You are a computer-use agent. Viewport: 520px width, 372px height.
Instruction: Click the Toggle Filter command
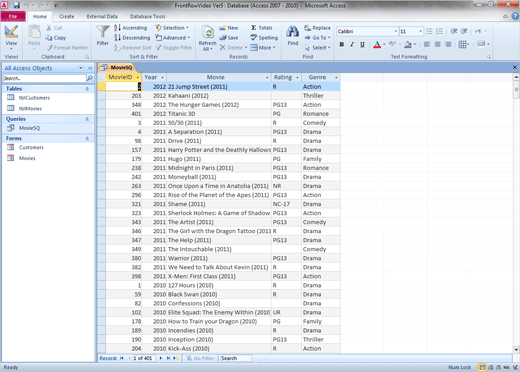pos(174,48)
